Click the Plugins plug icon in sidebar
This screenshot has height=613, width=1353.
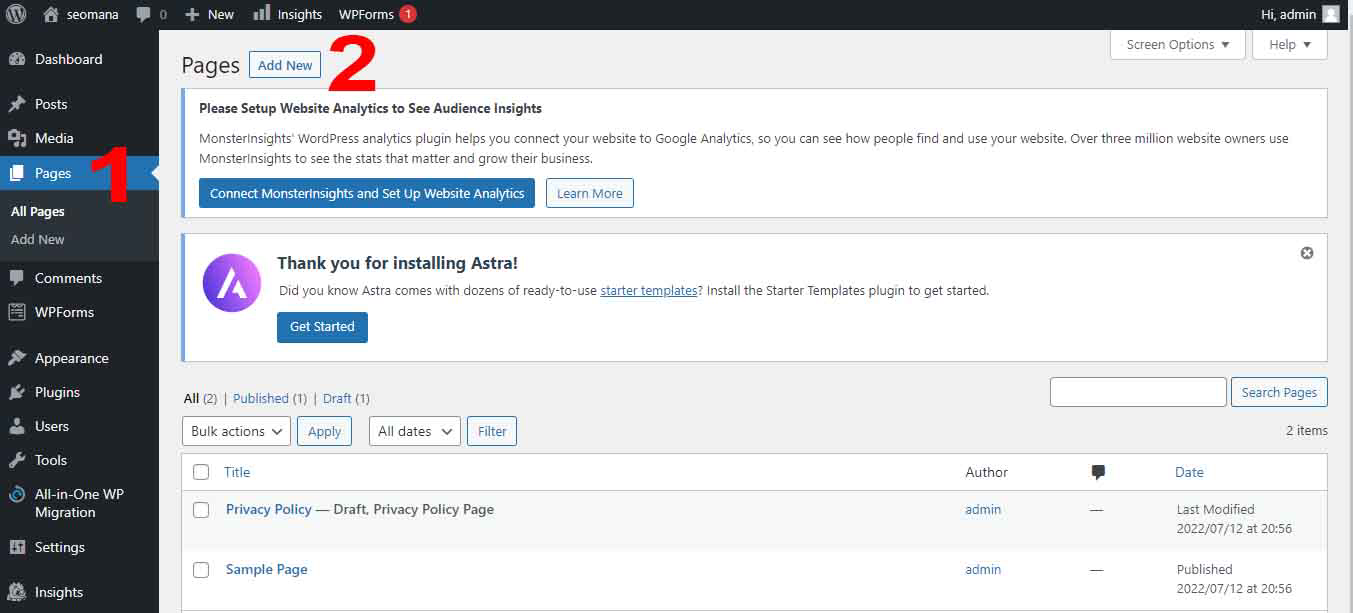(17, 392)
